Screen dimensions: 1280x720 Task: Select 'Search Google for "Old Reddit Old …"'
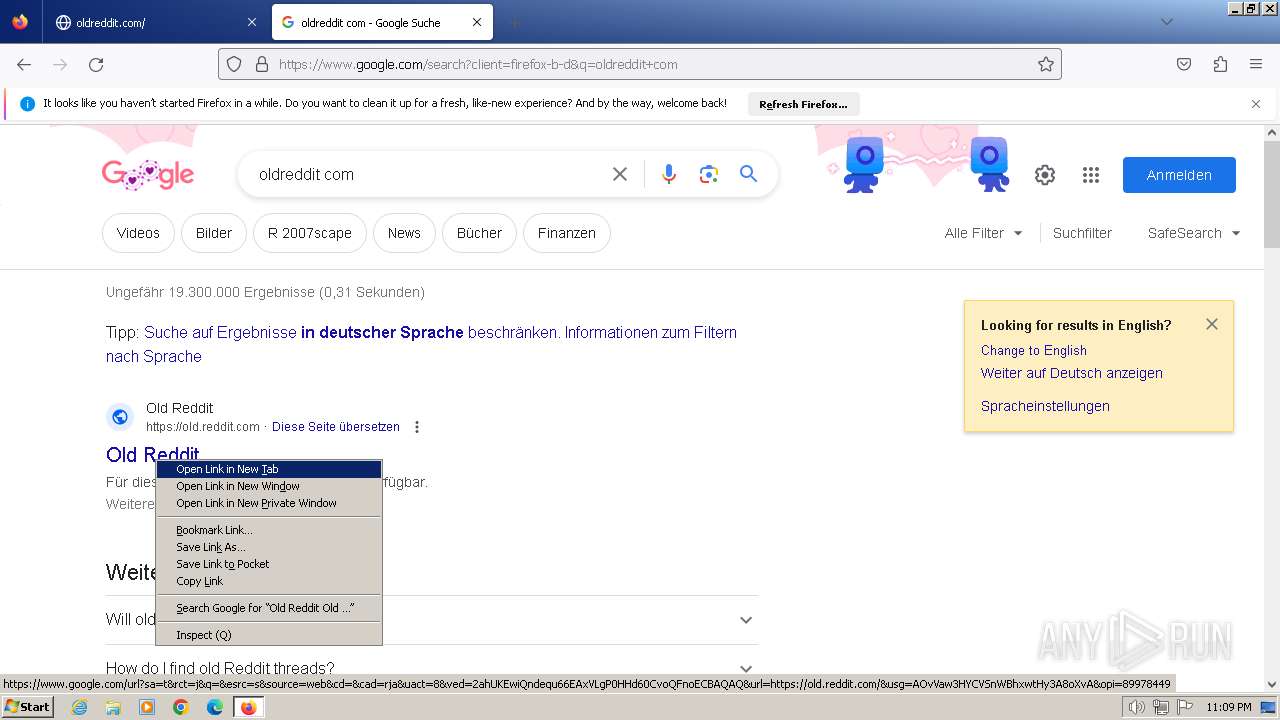(269, 608)
